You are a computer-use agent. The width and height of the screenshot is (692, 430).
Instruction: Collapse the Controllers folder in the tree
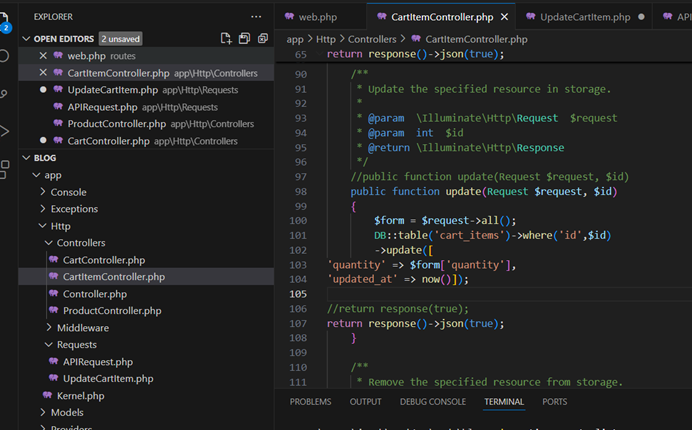[x=80, y=243]
